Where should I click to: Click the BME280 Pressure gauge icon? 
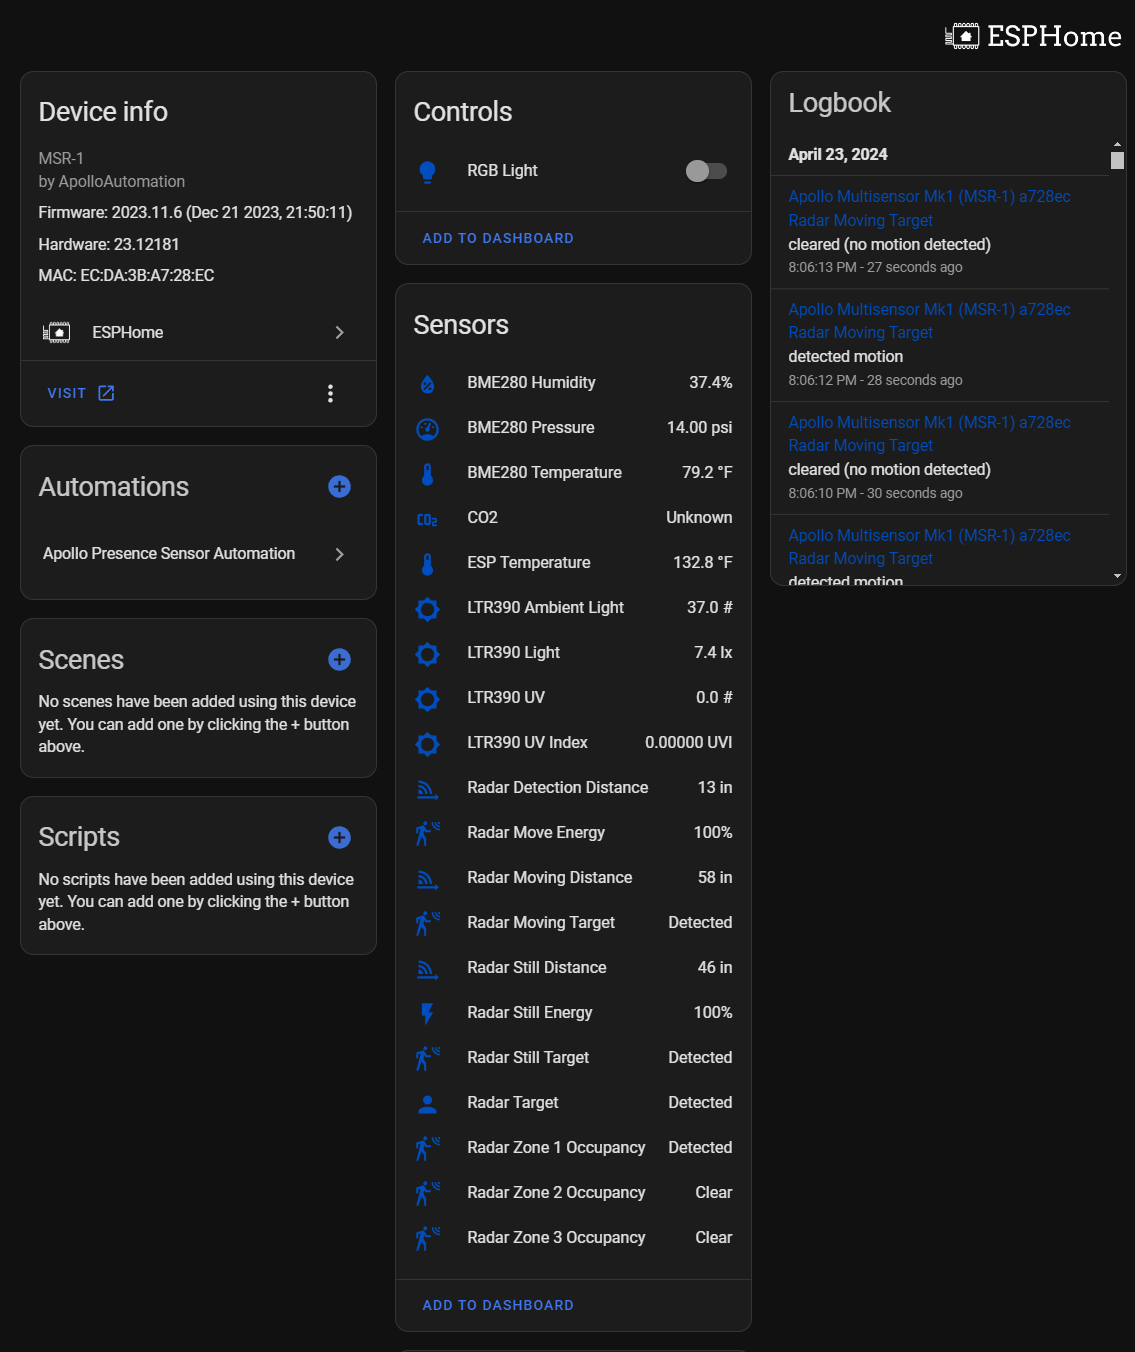click(x=427, y=428)
